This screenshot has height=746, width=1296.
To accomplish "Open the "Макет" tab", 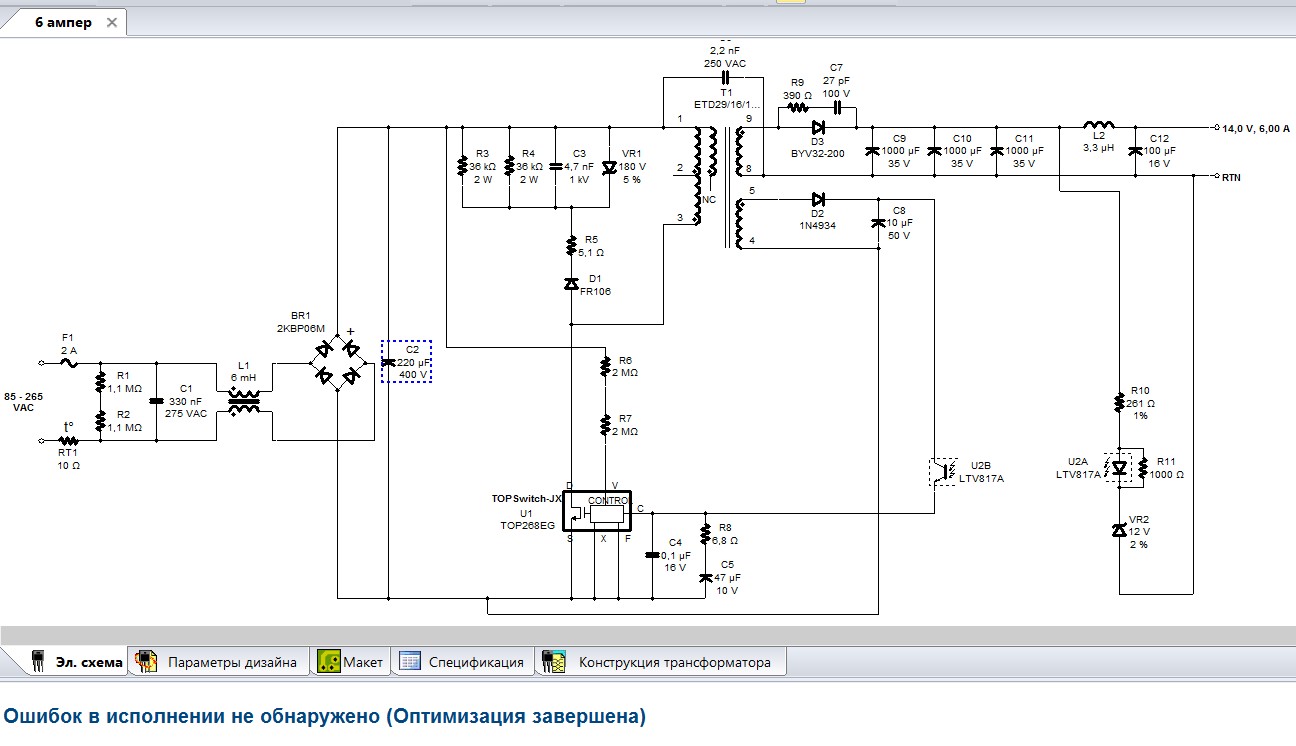I will pos(350,662).
